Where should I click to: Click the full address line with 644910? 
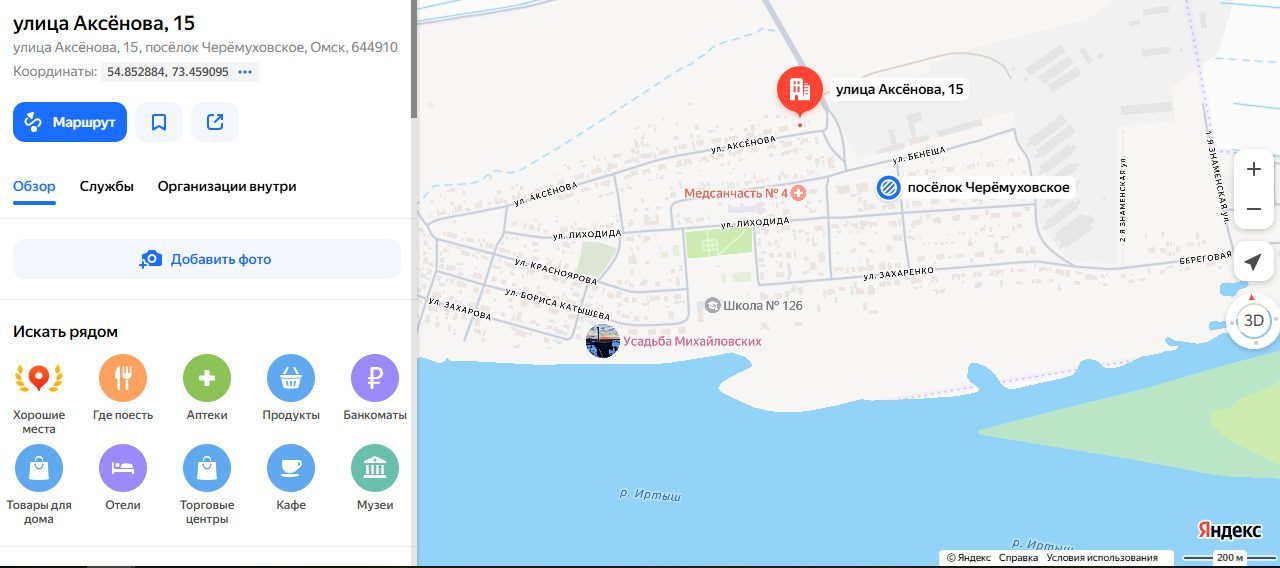coord(205,47)
